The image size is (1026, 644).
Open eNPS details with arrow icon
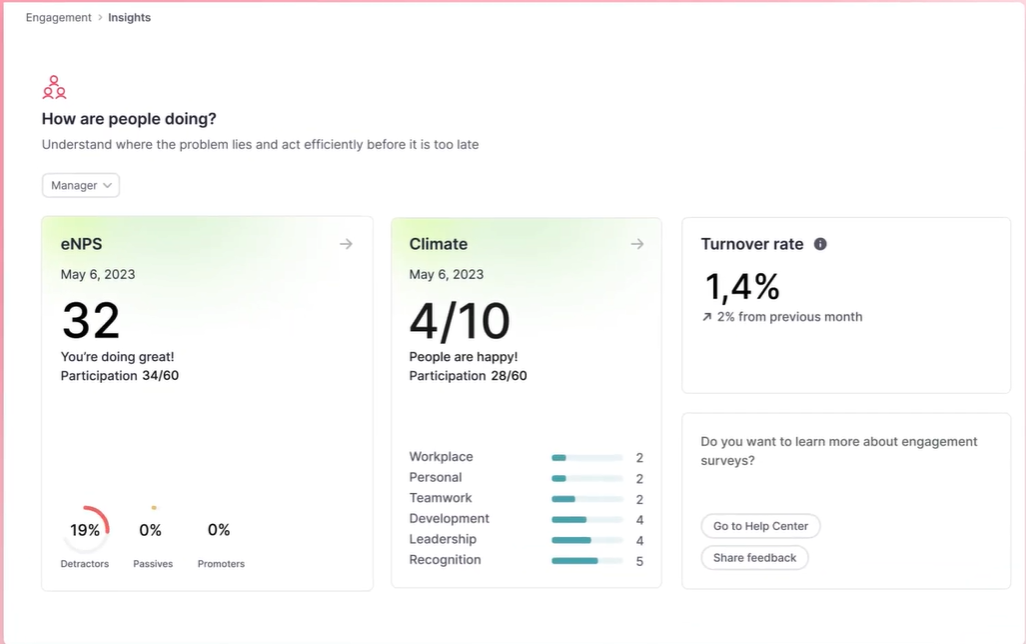[x=346, y=244]
